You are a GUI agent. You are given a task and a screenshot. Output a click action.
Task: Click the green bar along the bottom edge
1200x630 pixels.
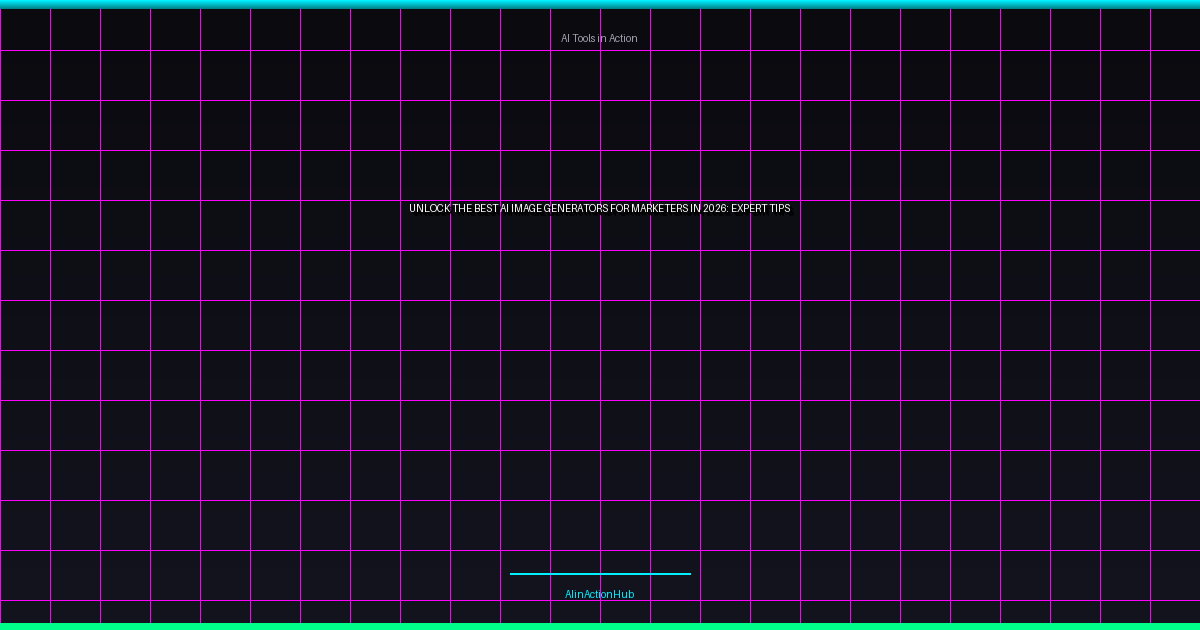pyautogui.click(x=600, y=626)
